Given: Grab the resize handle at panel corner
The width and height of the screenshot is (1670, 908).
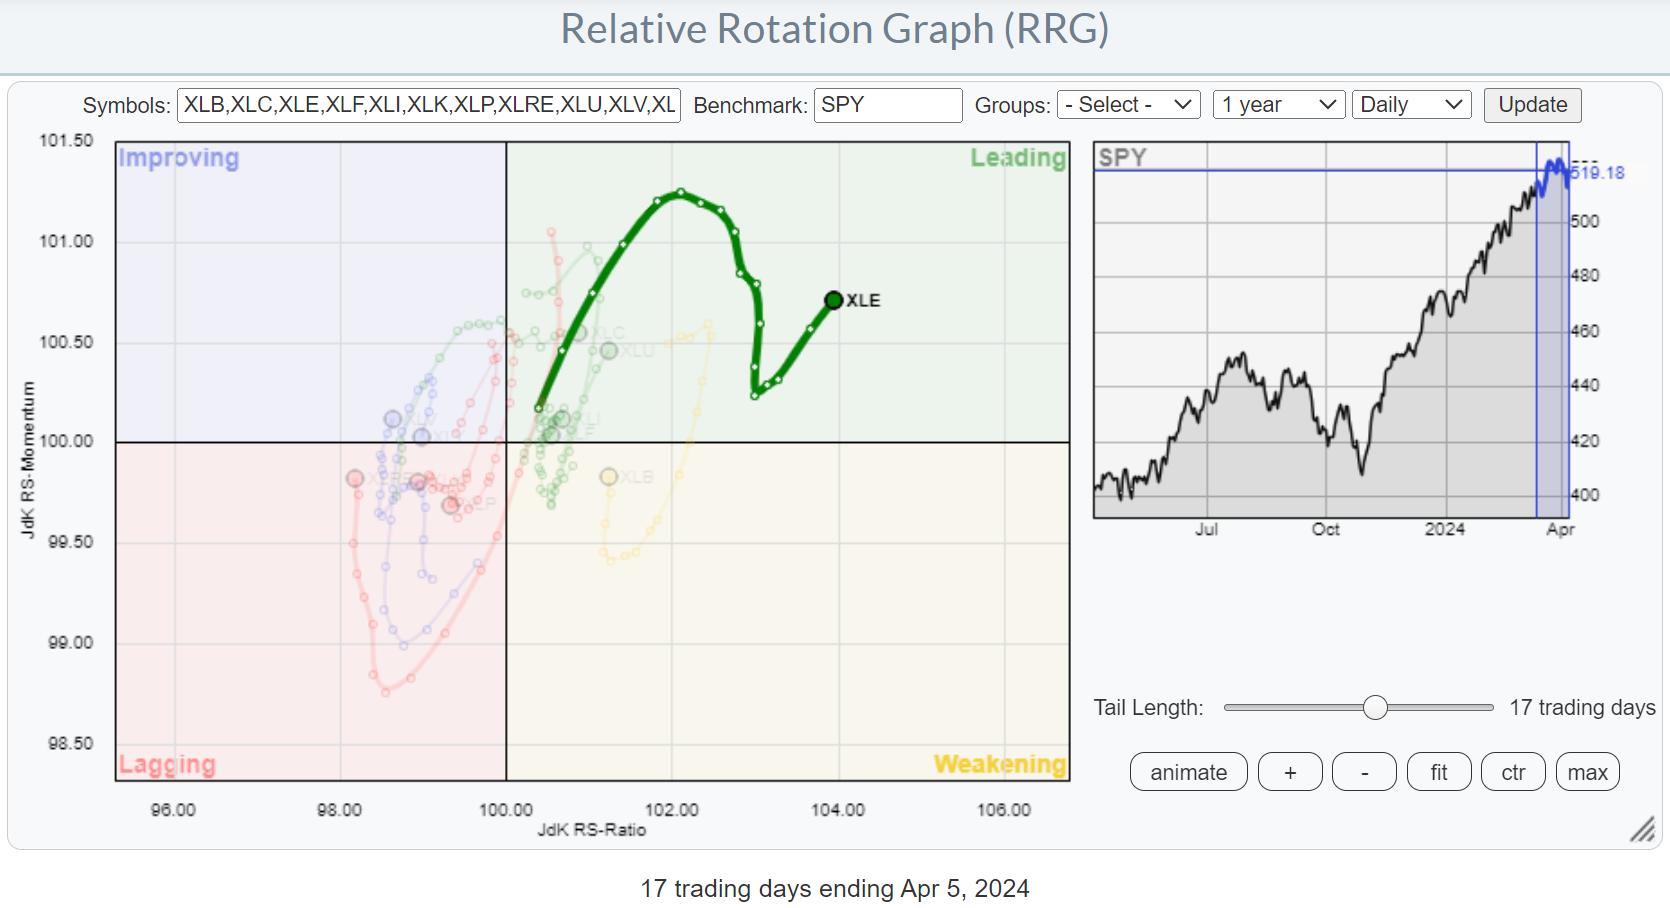Looking at the screenshot, I should click(x=1642, y=829).
